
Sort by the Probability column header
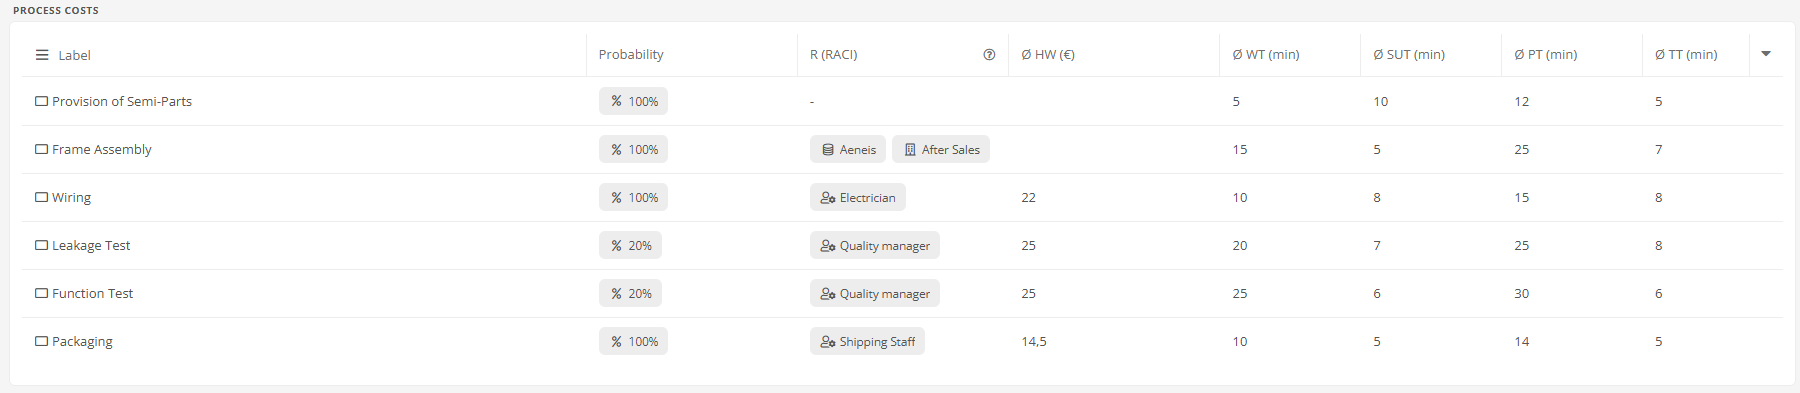631,55
